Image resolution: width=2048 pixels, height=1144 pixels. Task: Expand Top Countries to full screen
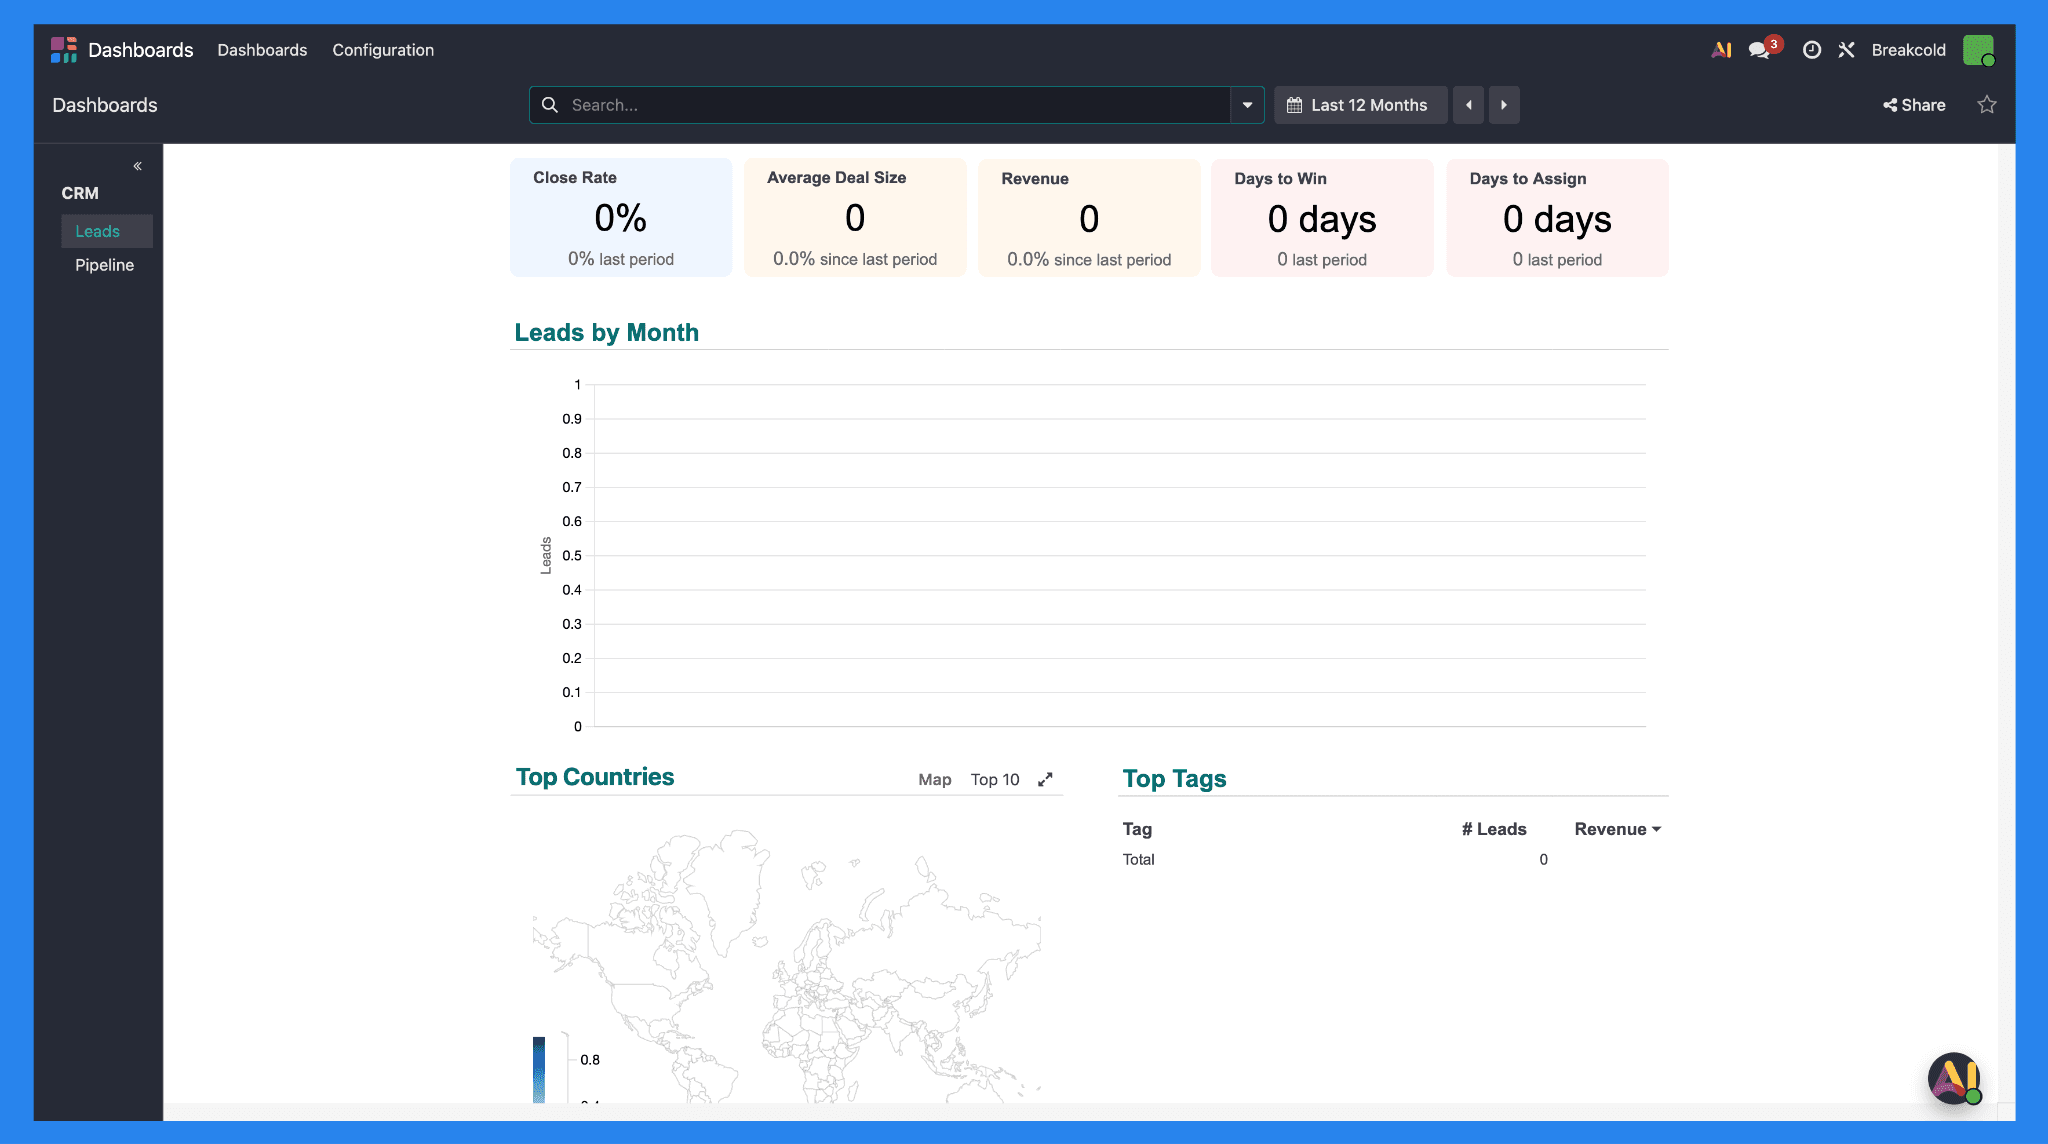[x=1046, y=779]
